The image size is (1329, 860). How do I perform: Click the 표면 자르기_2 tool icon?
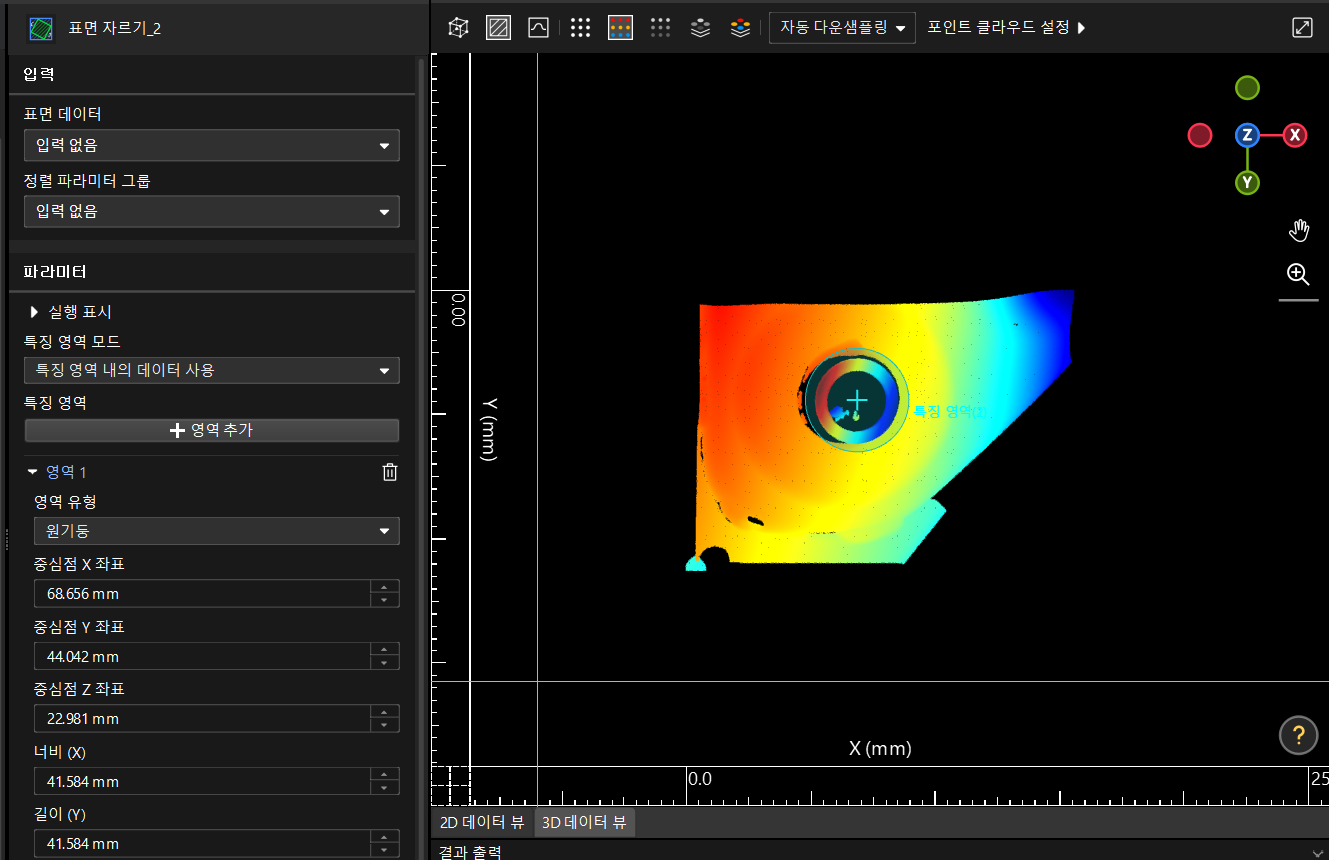41,28
